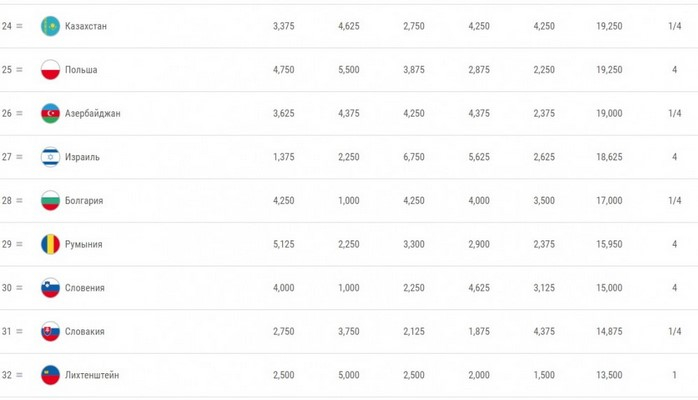Click rank number 32 in the table
The width and height of the screenshot is (698, 400).
pyautogui.click(x=7, y=375)
